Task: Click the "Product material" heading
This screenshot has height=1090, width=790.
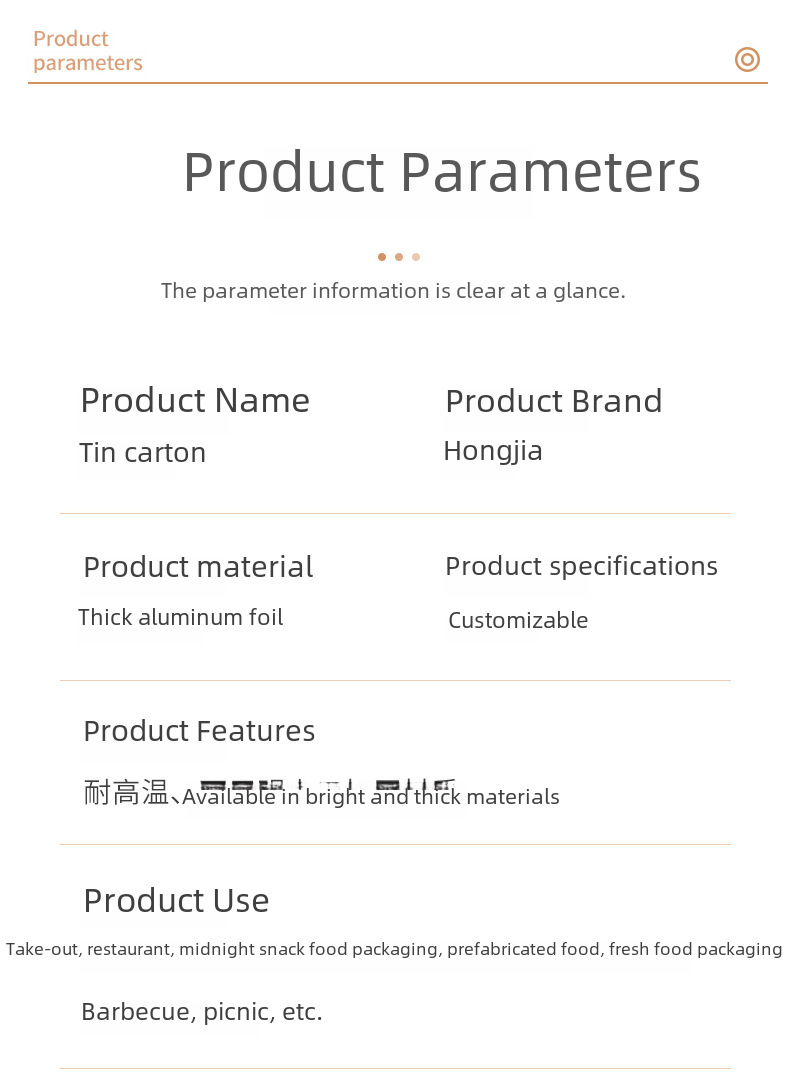Action: 198,567
